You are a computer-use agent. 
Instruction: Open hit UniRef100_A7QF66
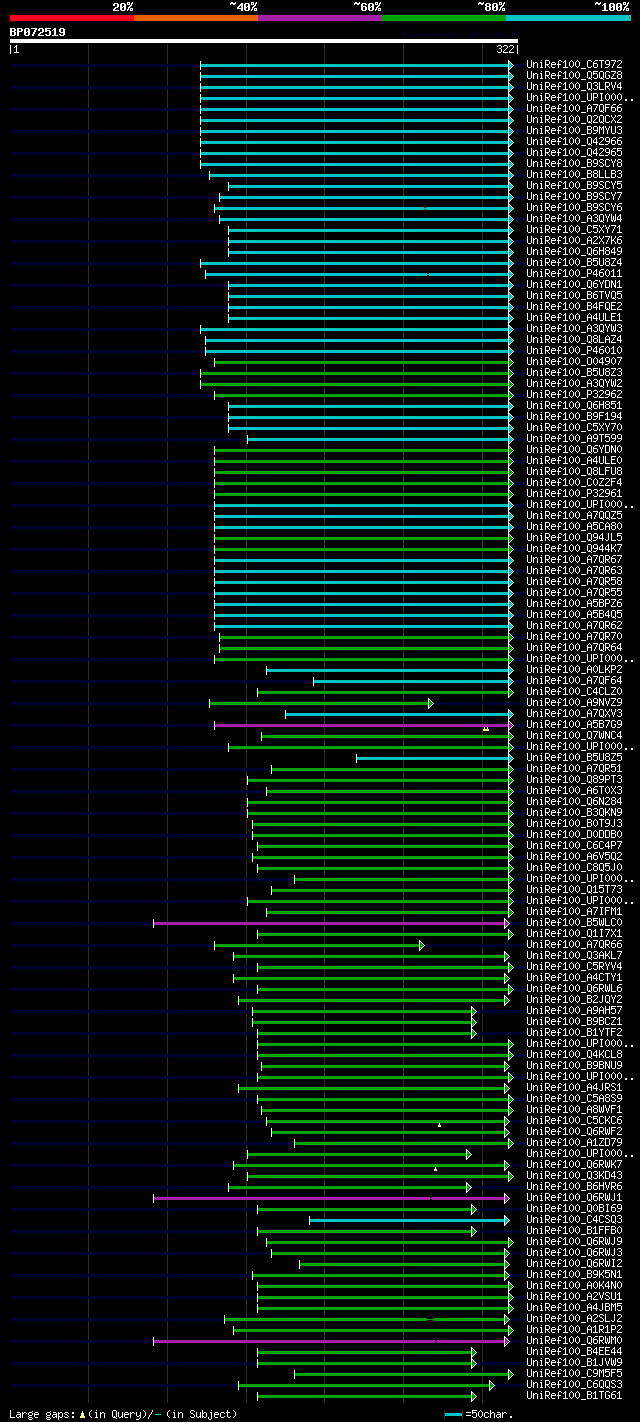coord(574,108)
